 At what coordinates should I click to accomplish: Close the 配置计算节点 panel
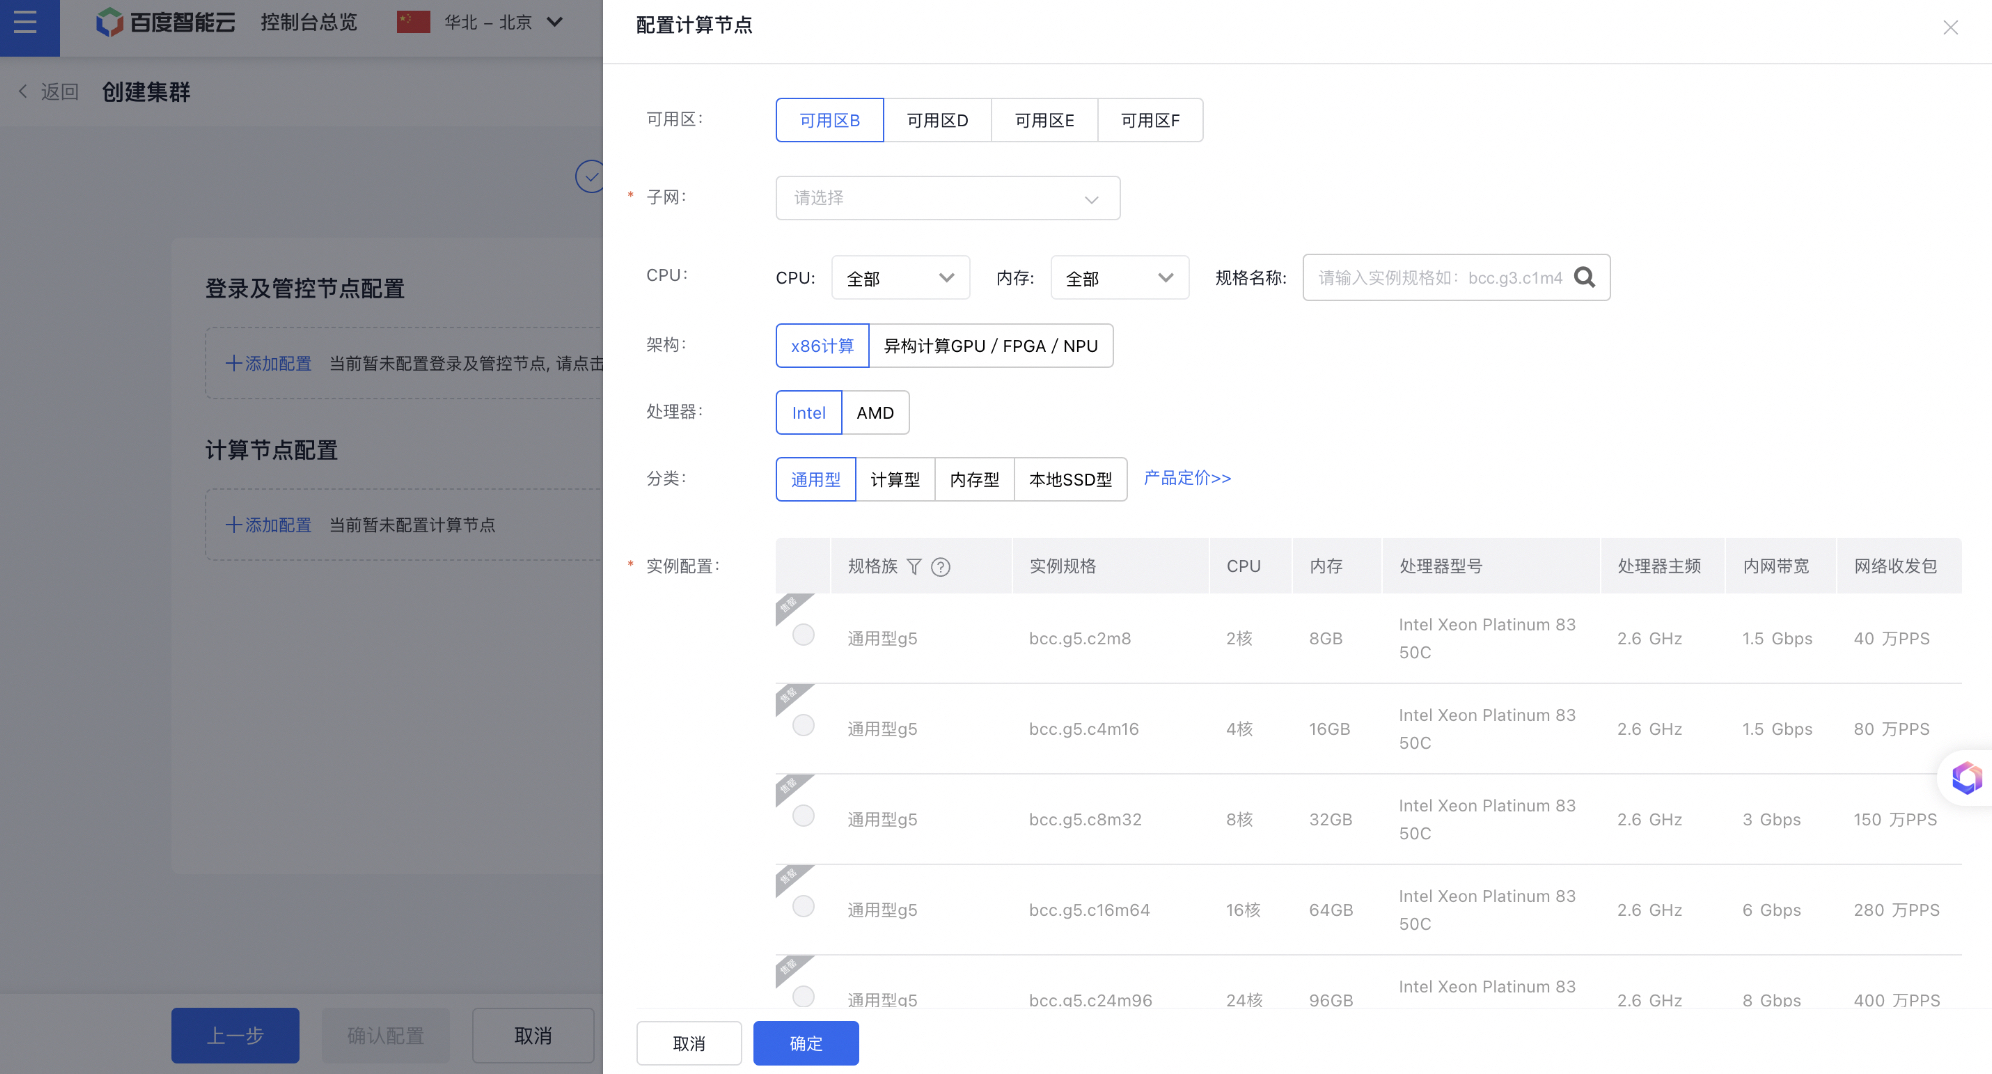pyautogui.click(x=1950, y=27)
